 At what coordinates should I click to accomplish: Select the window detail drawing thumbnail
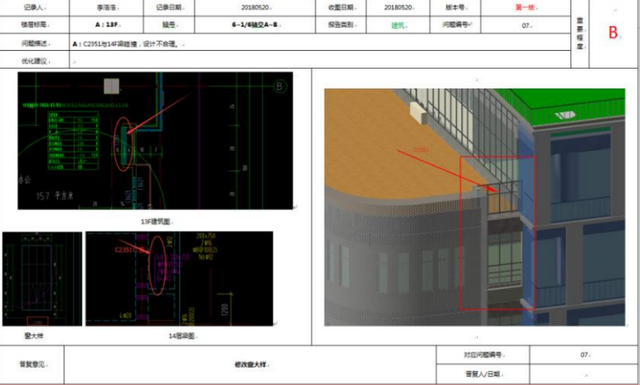click(x=42, y=279)
